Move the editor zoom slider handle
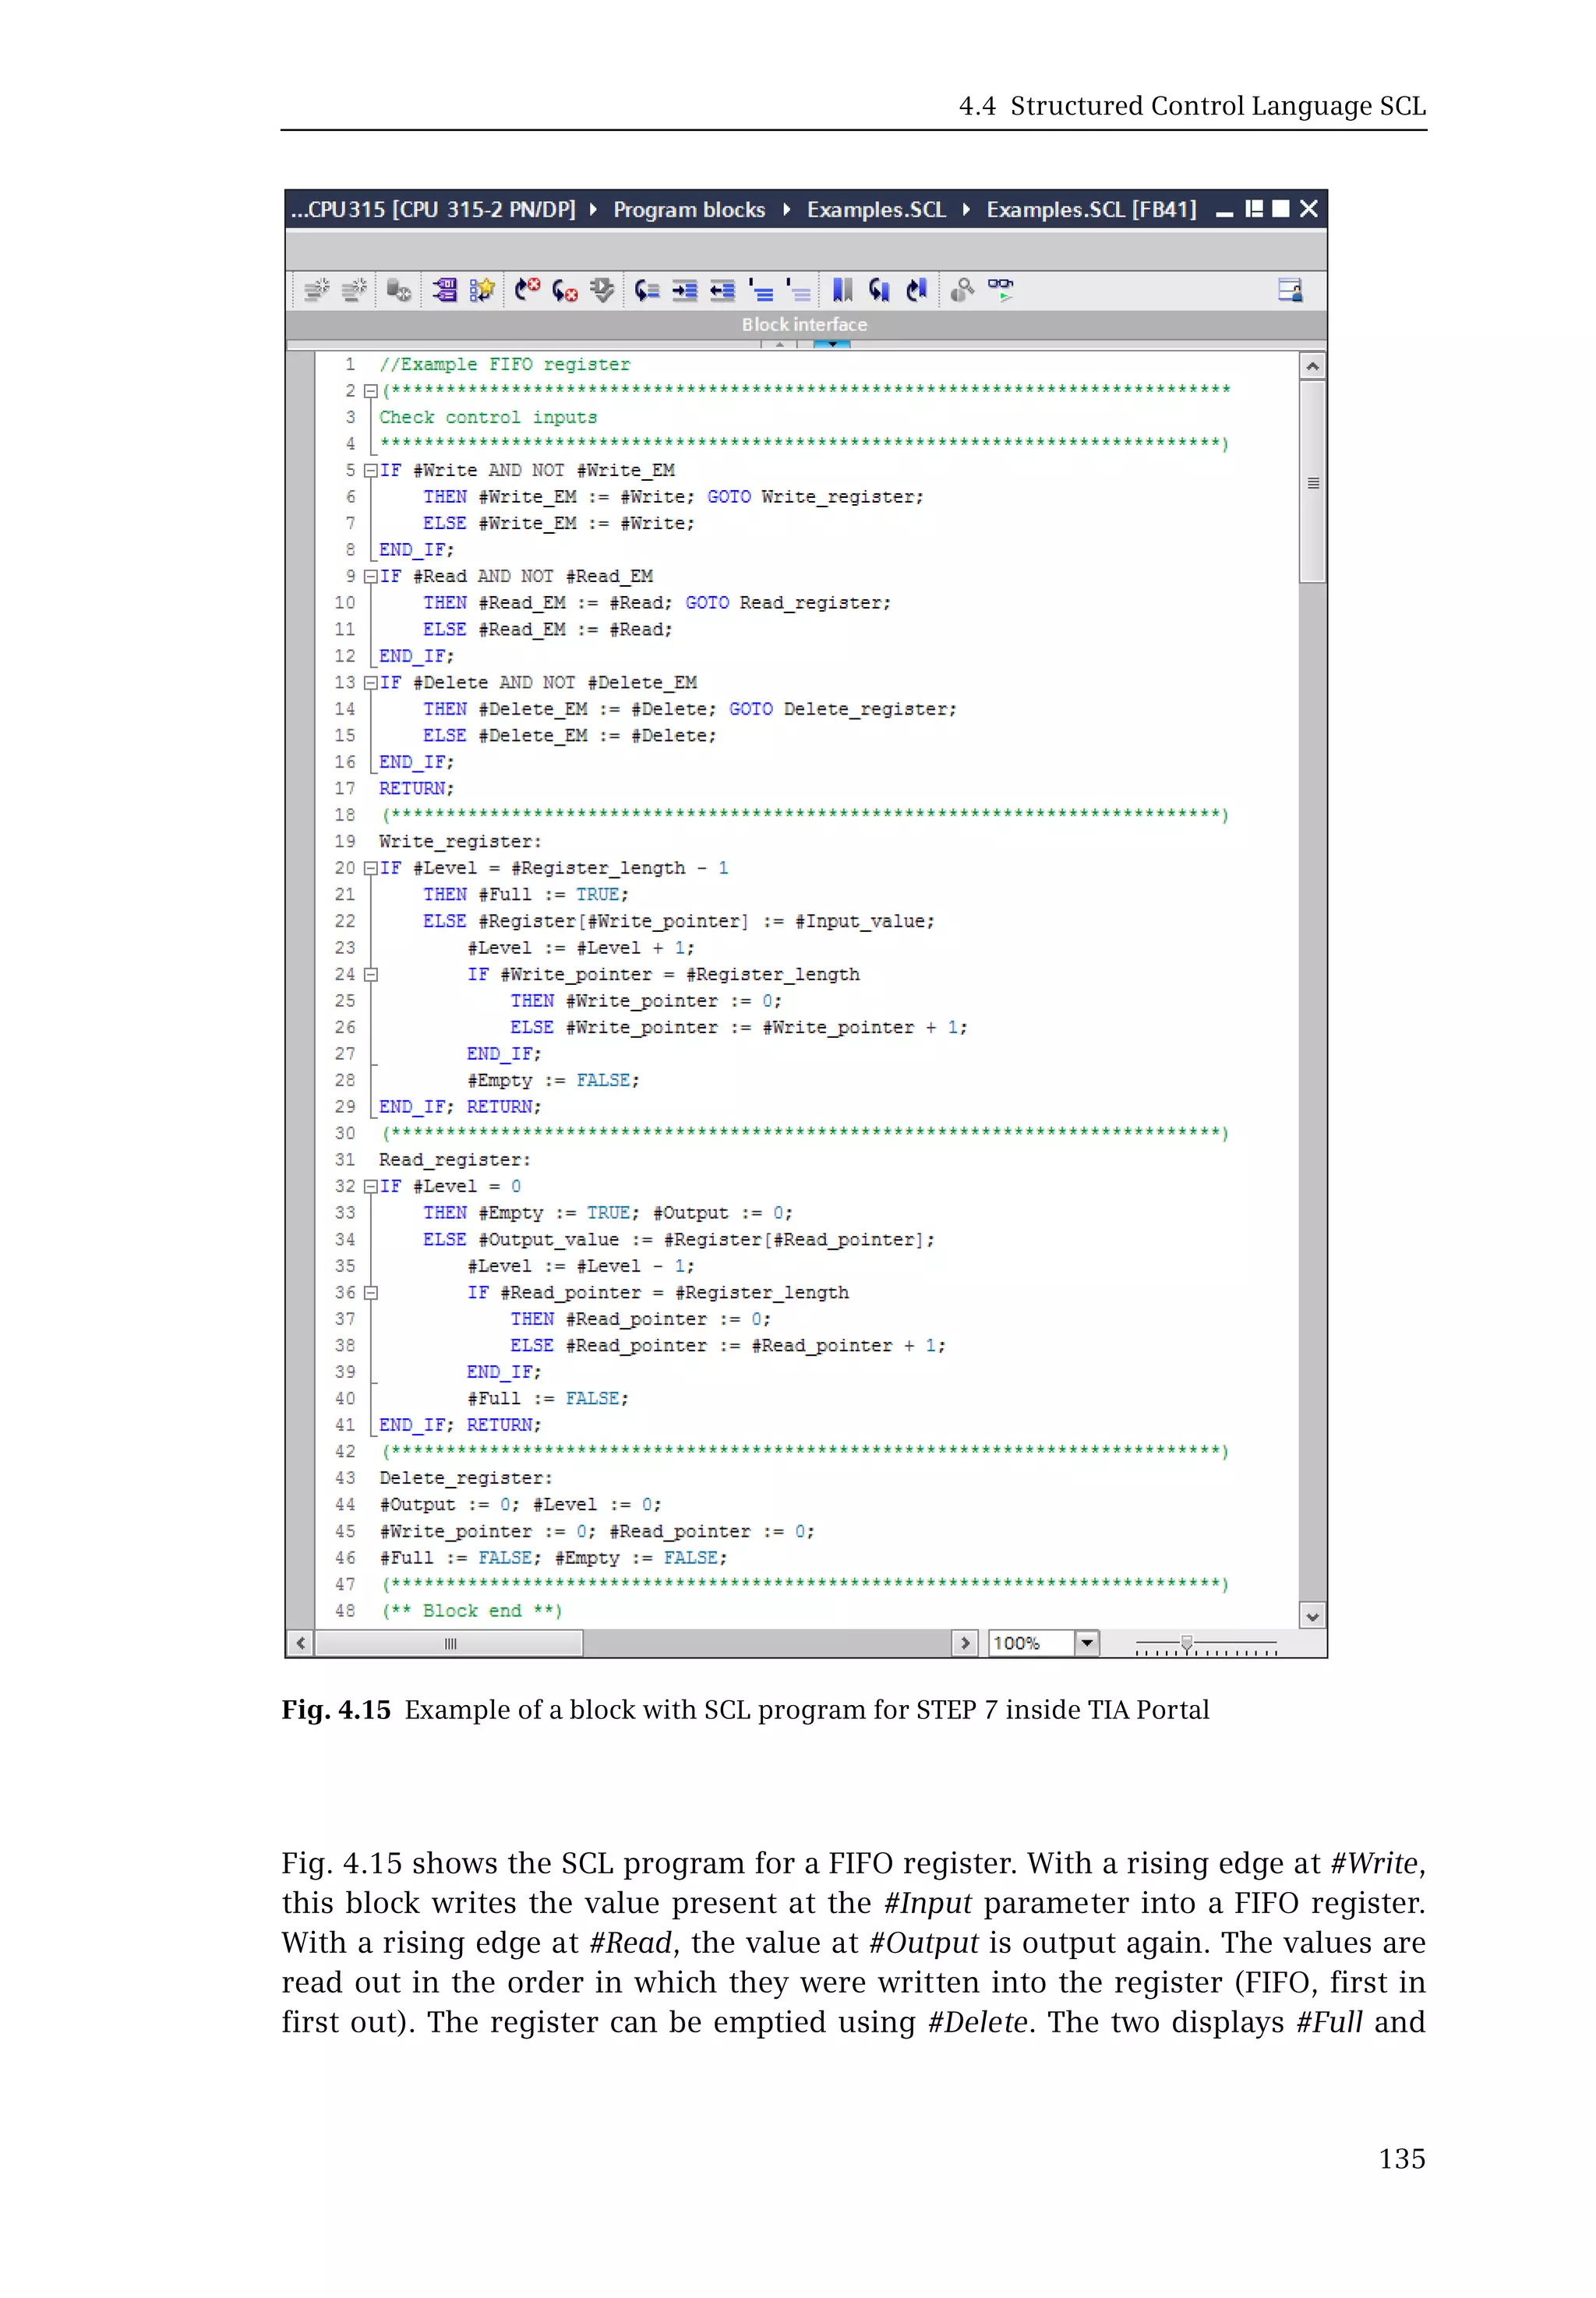 [1187, 1643]
